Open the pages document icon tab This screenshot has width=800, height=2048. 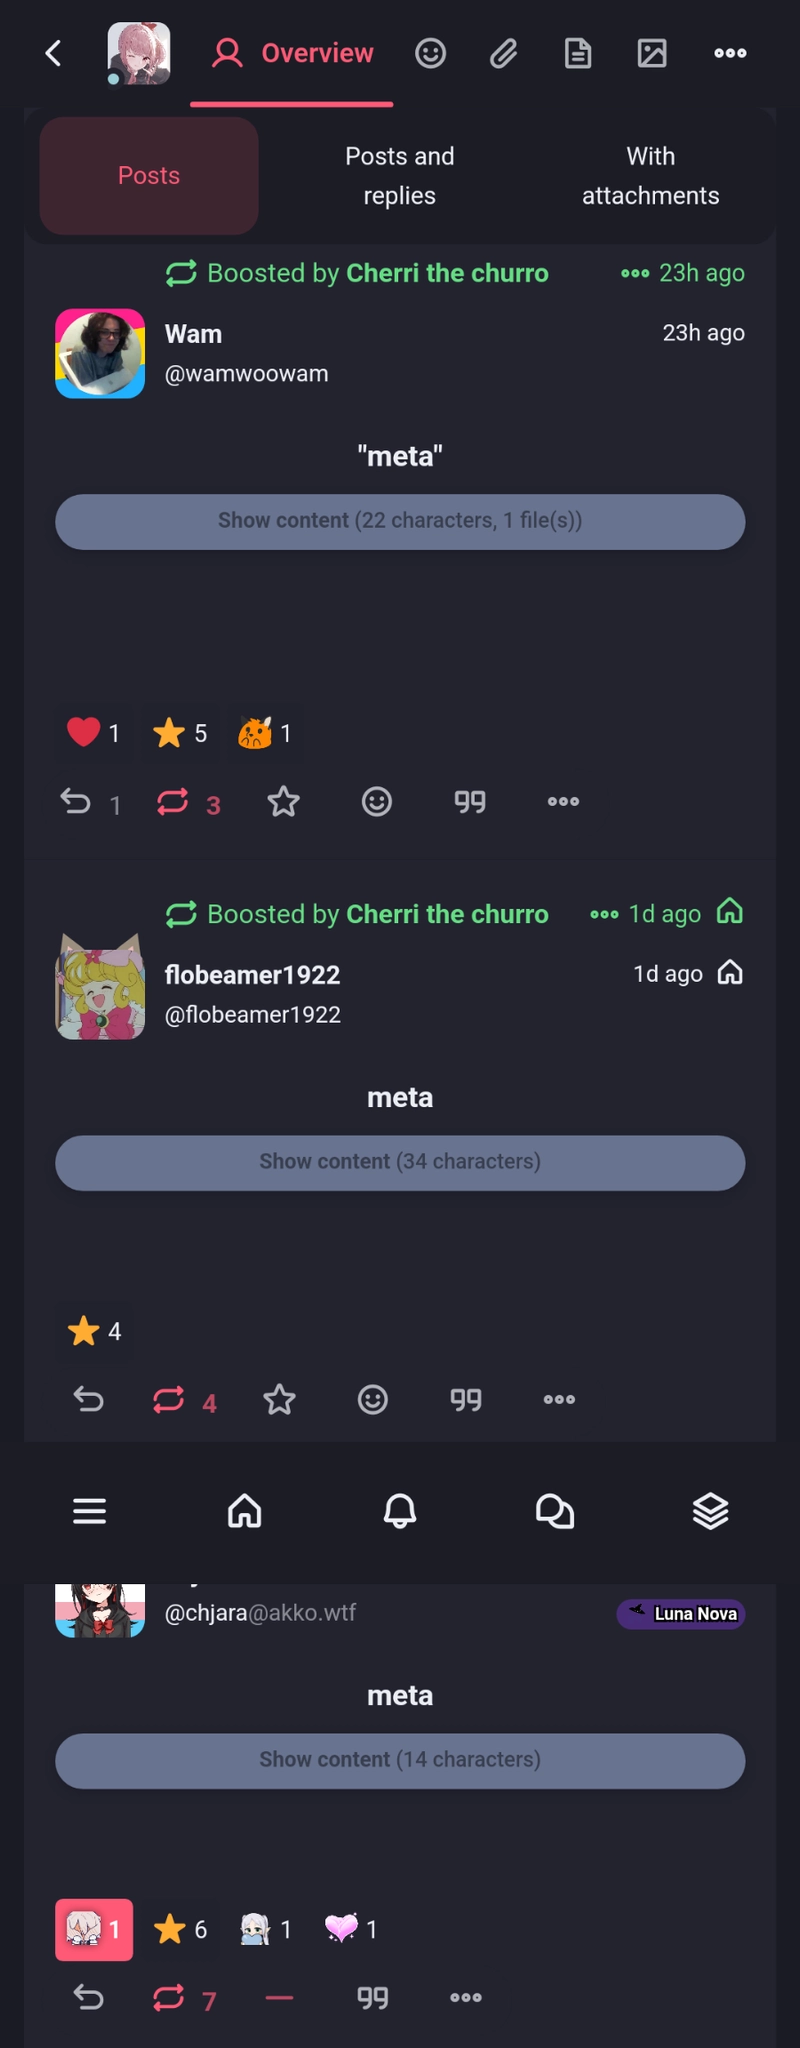578,53
